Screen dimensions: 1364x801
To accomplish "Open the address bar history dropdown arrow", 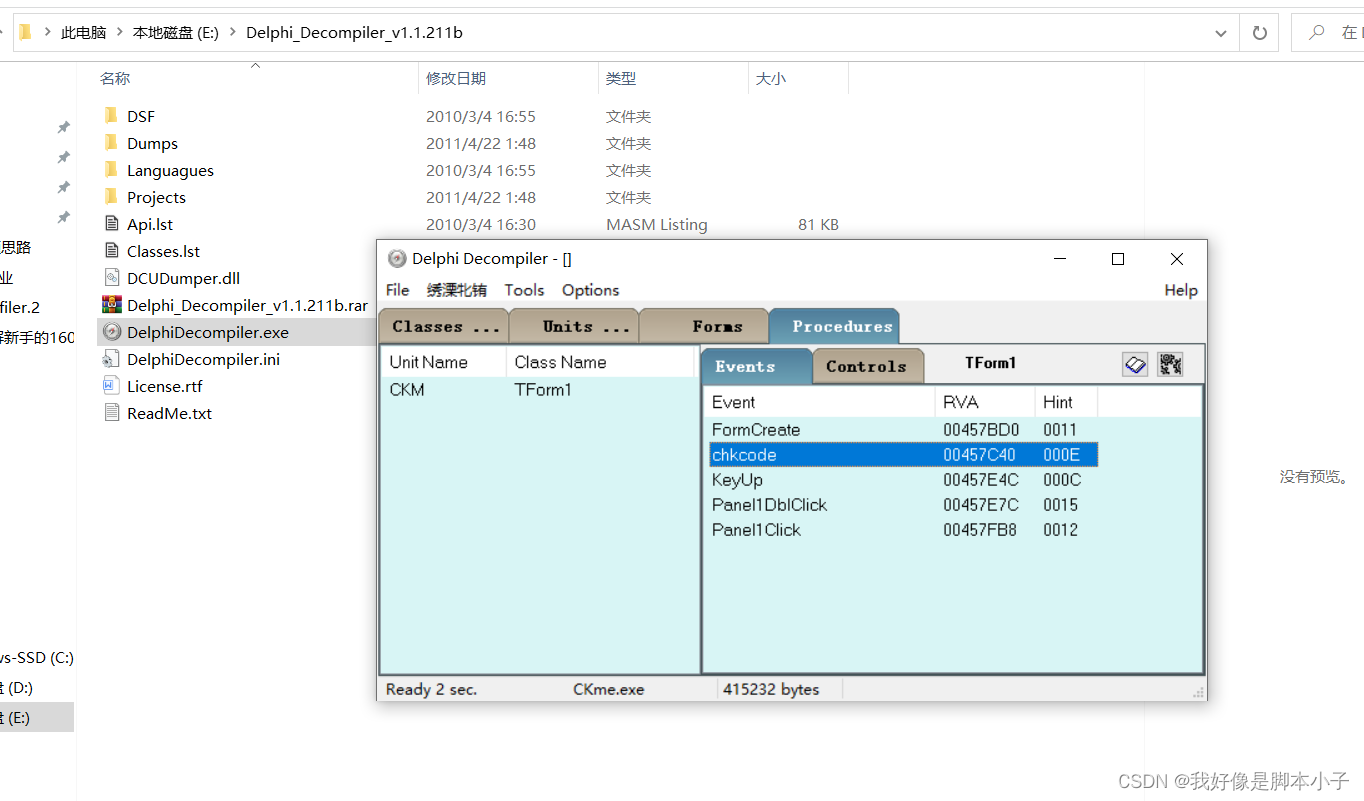I will click(1221, 33).
